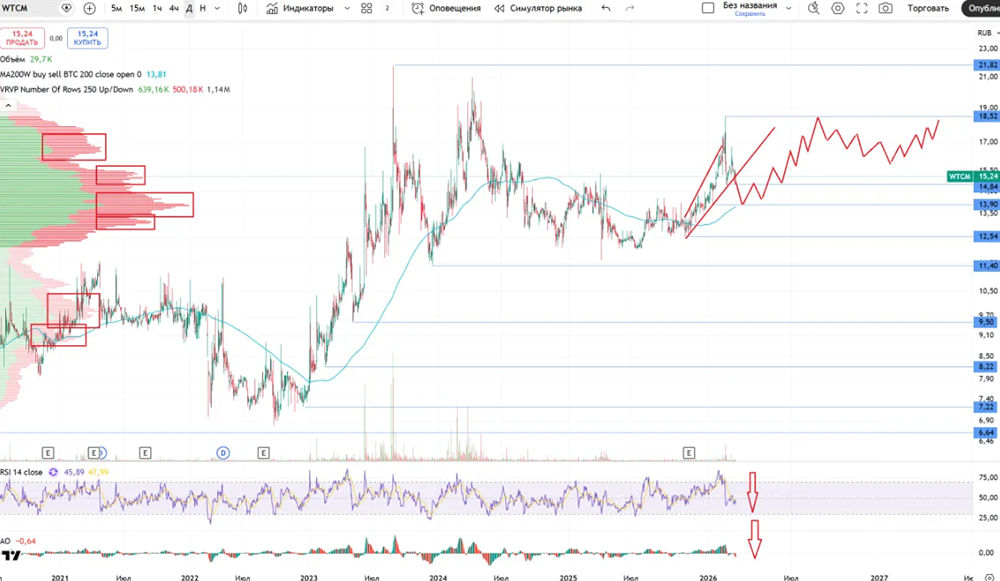The image size is (1000, 581).
Task: Expand the timeframe list chevron after Н
Action: pos(217,8)
